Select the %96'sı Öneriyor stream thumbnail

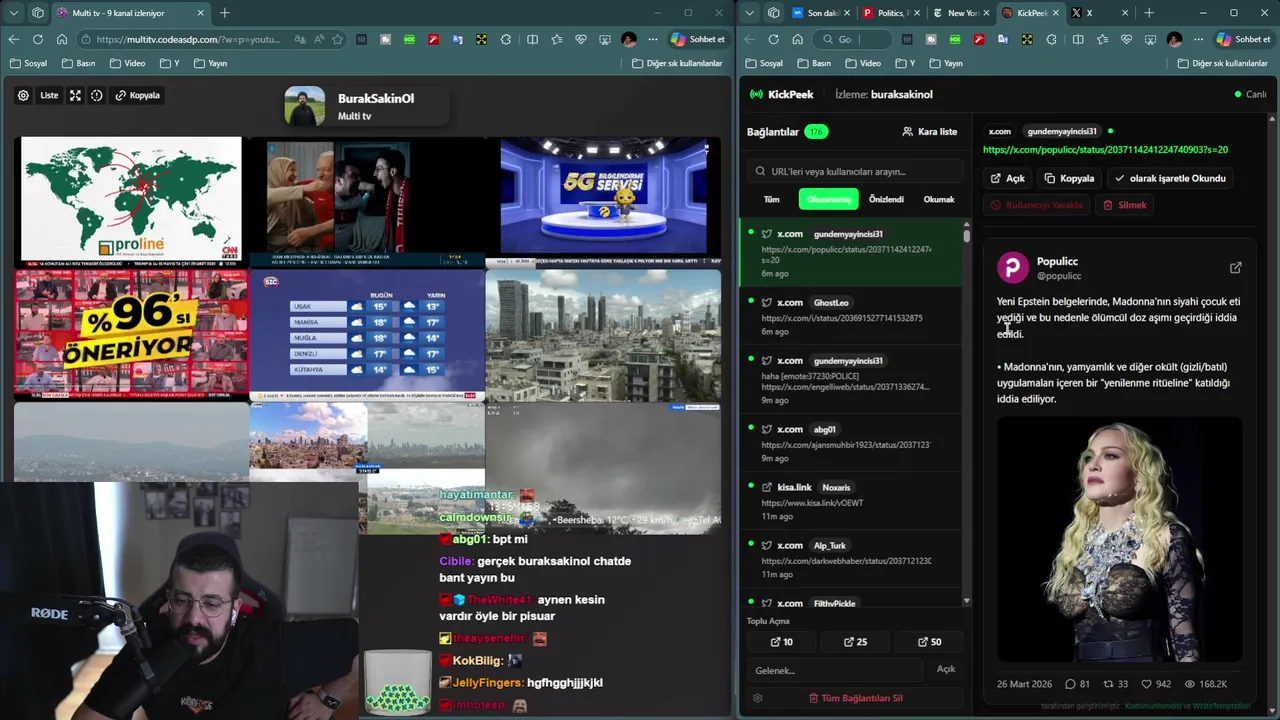[131, 335]
